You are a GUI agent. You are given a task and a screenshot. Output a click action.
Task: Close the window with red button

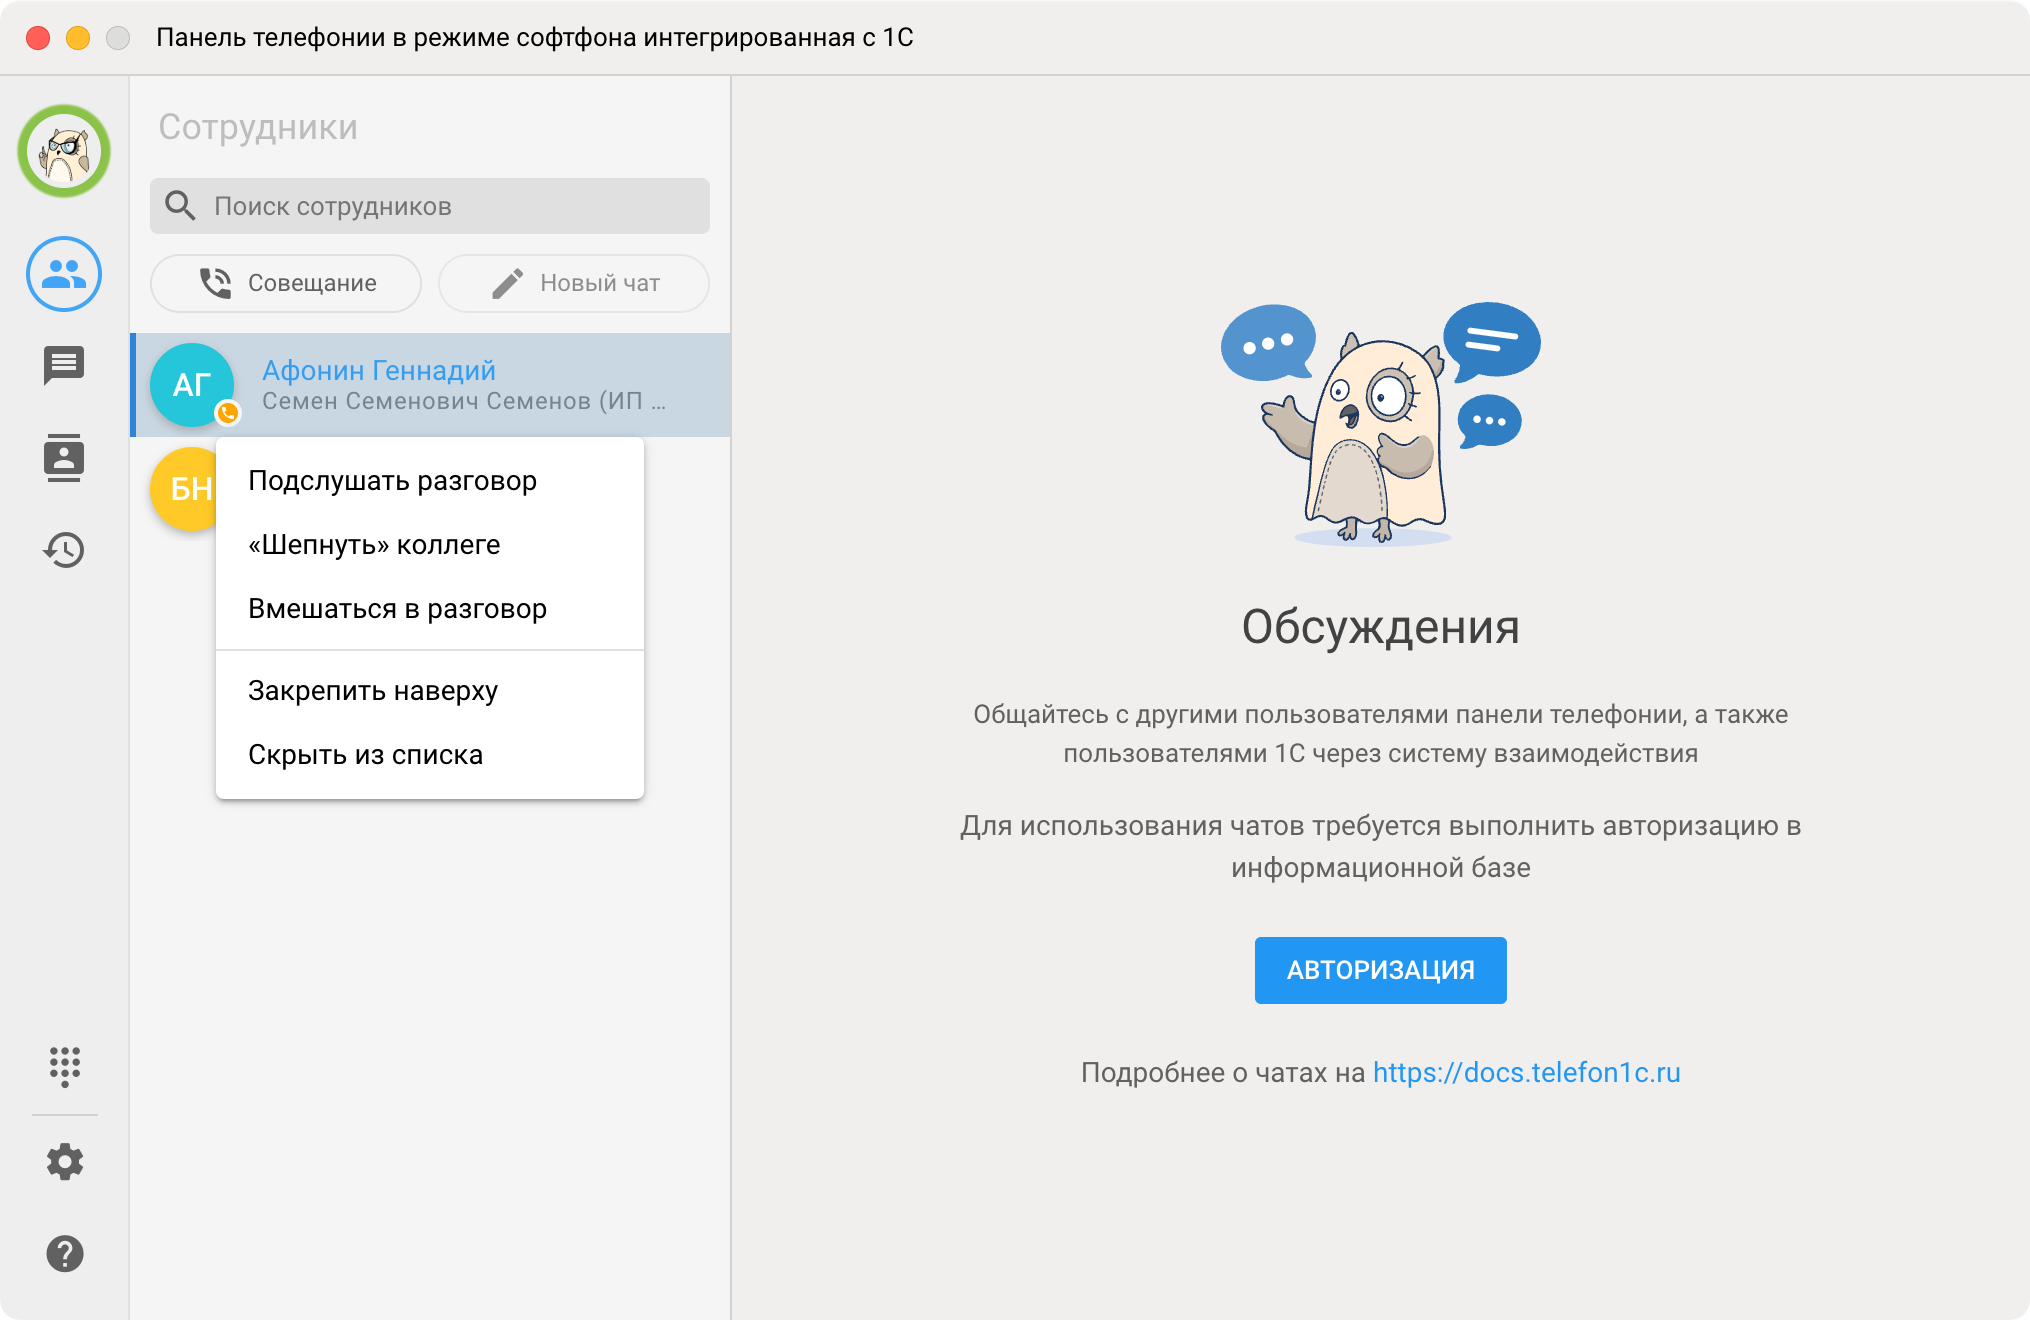tap(38, 38)
